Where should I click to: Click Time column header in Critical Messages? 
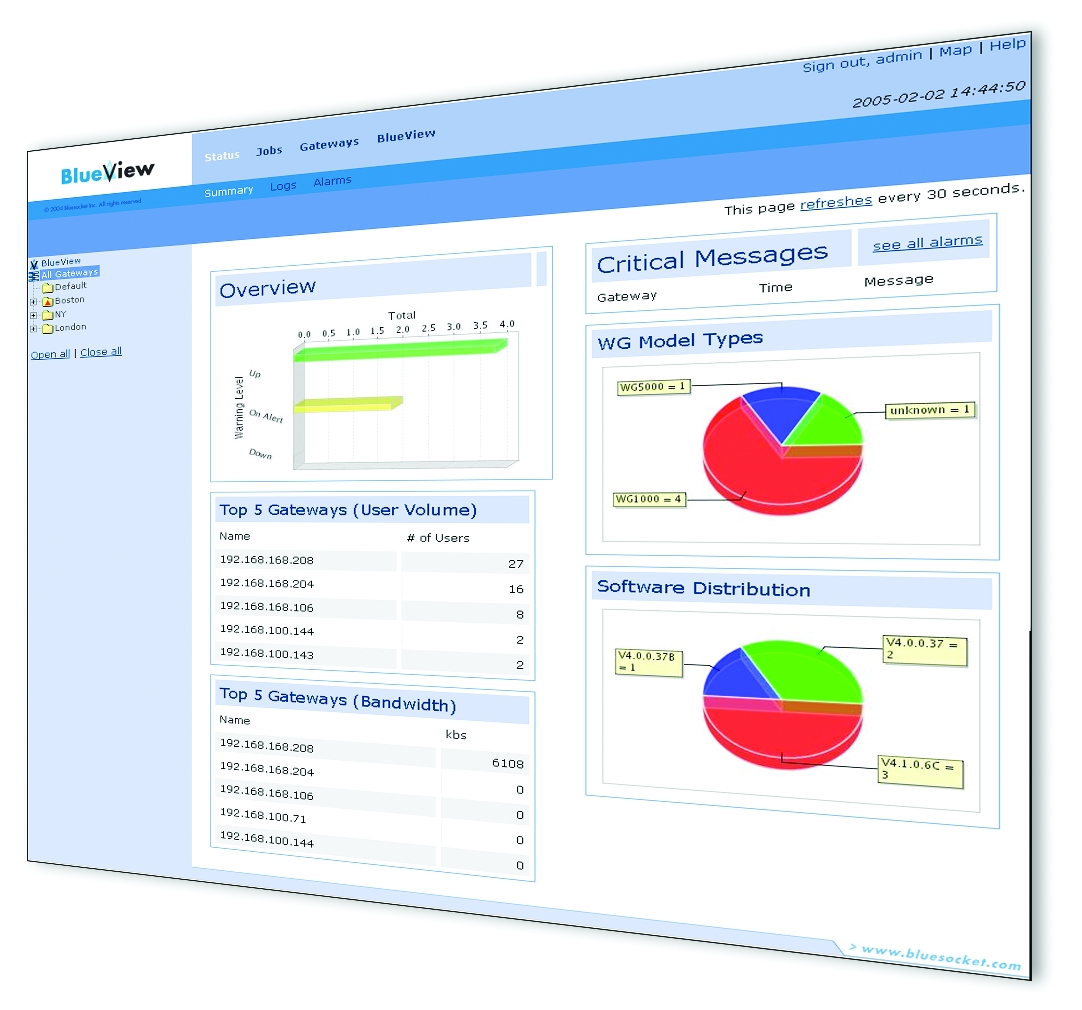tap(776, 288)
